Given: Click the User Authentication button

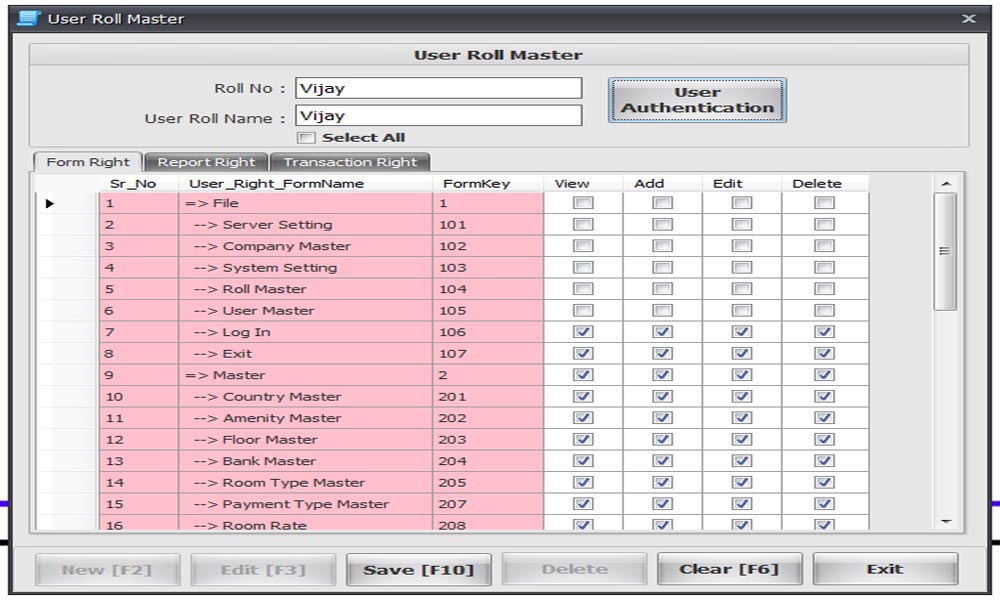Looking at the screenshot, I should click(697, 100).
